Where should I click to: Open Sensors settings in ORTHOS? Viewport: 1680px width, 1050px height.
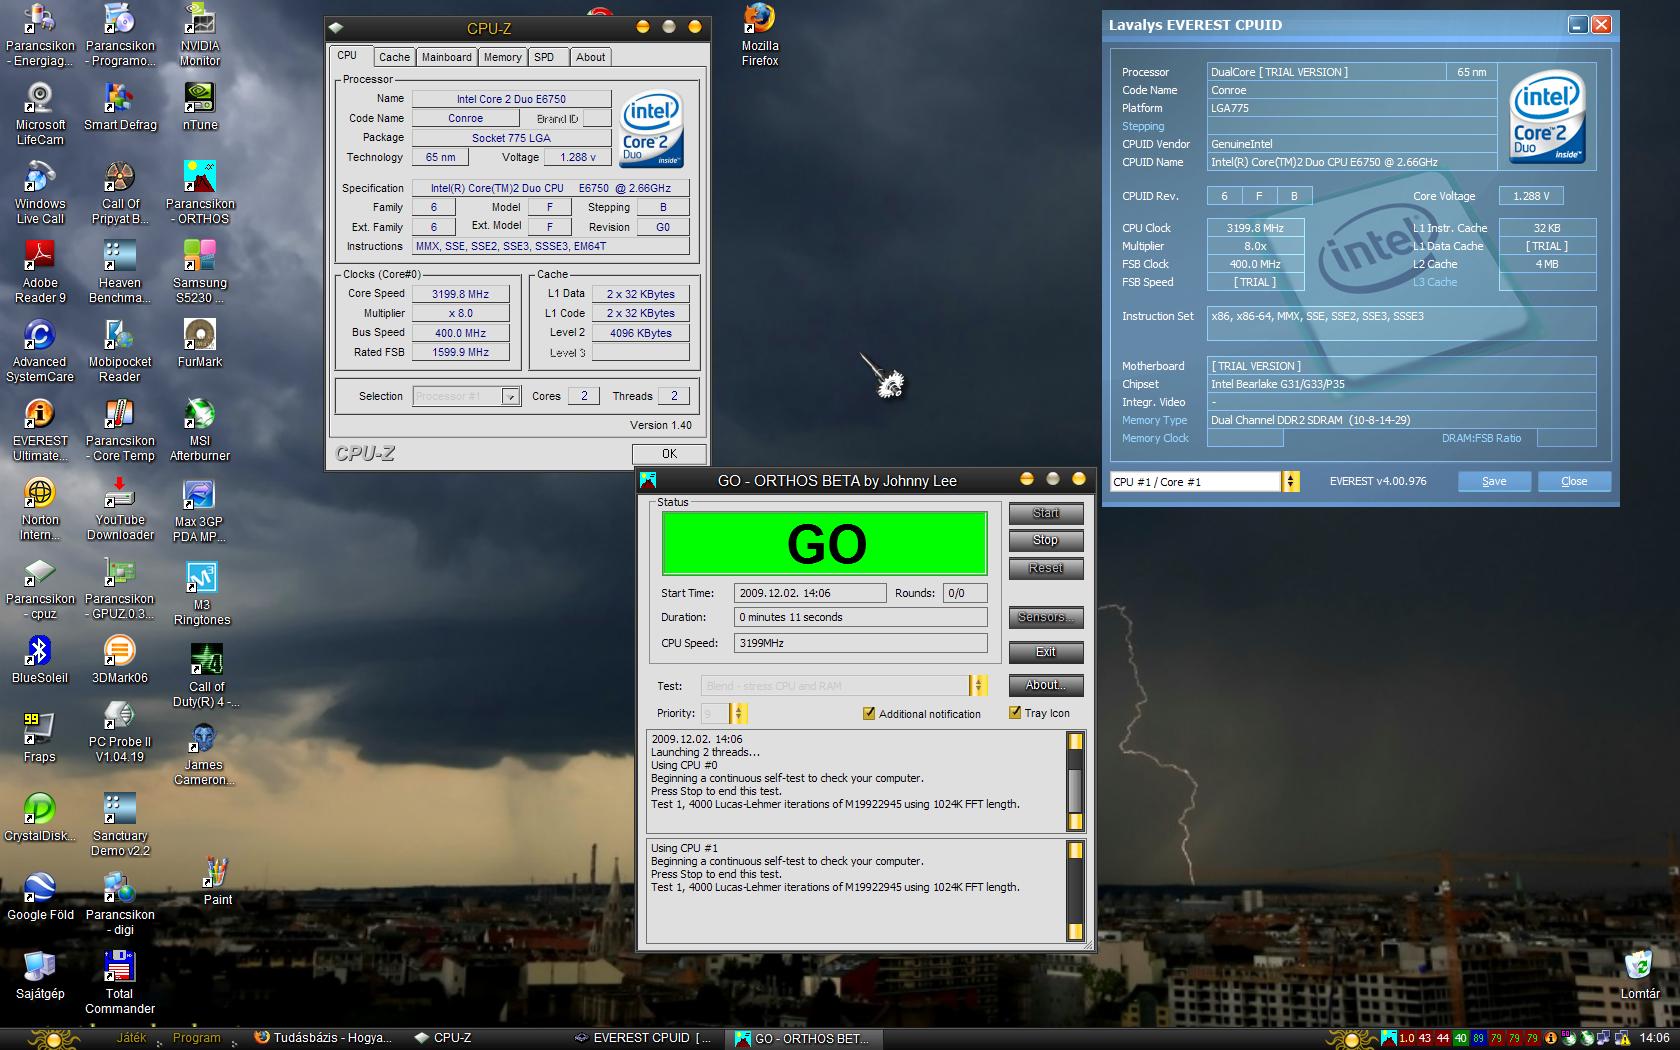[x=1046, y=617]
